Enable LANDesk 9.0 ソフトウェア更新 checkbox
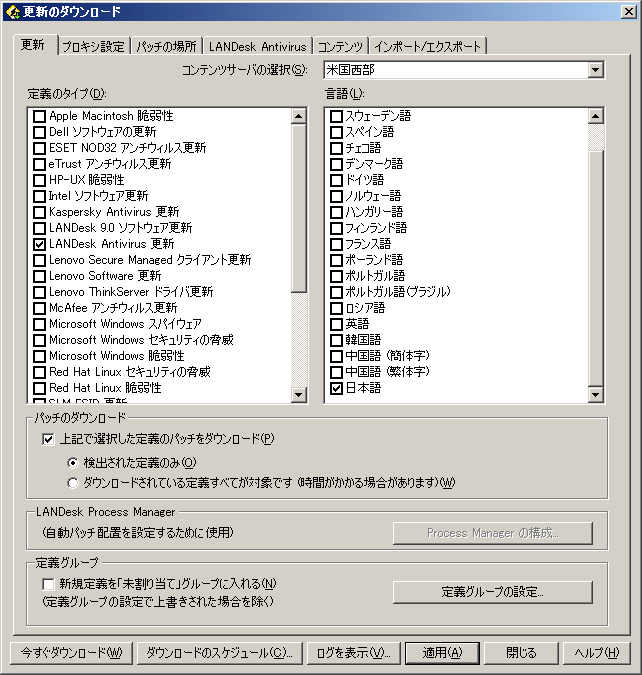642x675 pixels. tap(39, 228)
